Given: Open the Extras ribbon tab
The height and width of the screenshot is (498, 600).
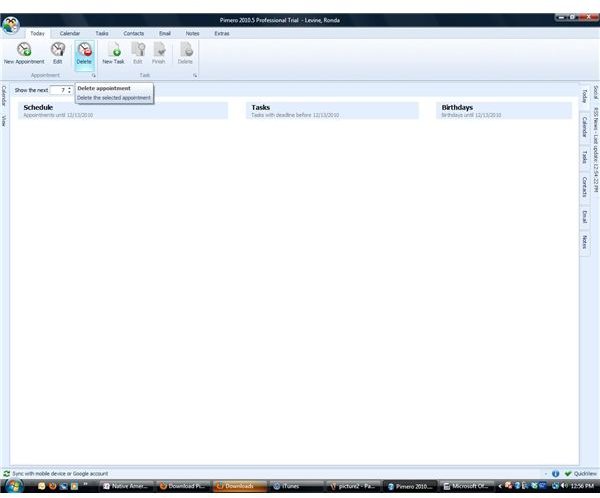Looking at the screenshot, I should (222, 33).
